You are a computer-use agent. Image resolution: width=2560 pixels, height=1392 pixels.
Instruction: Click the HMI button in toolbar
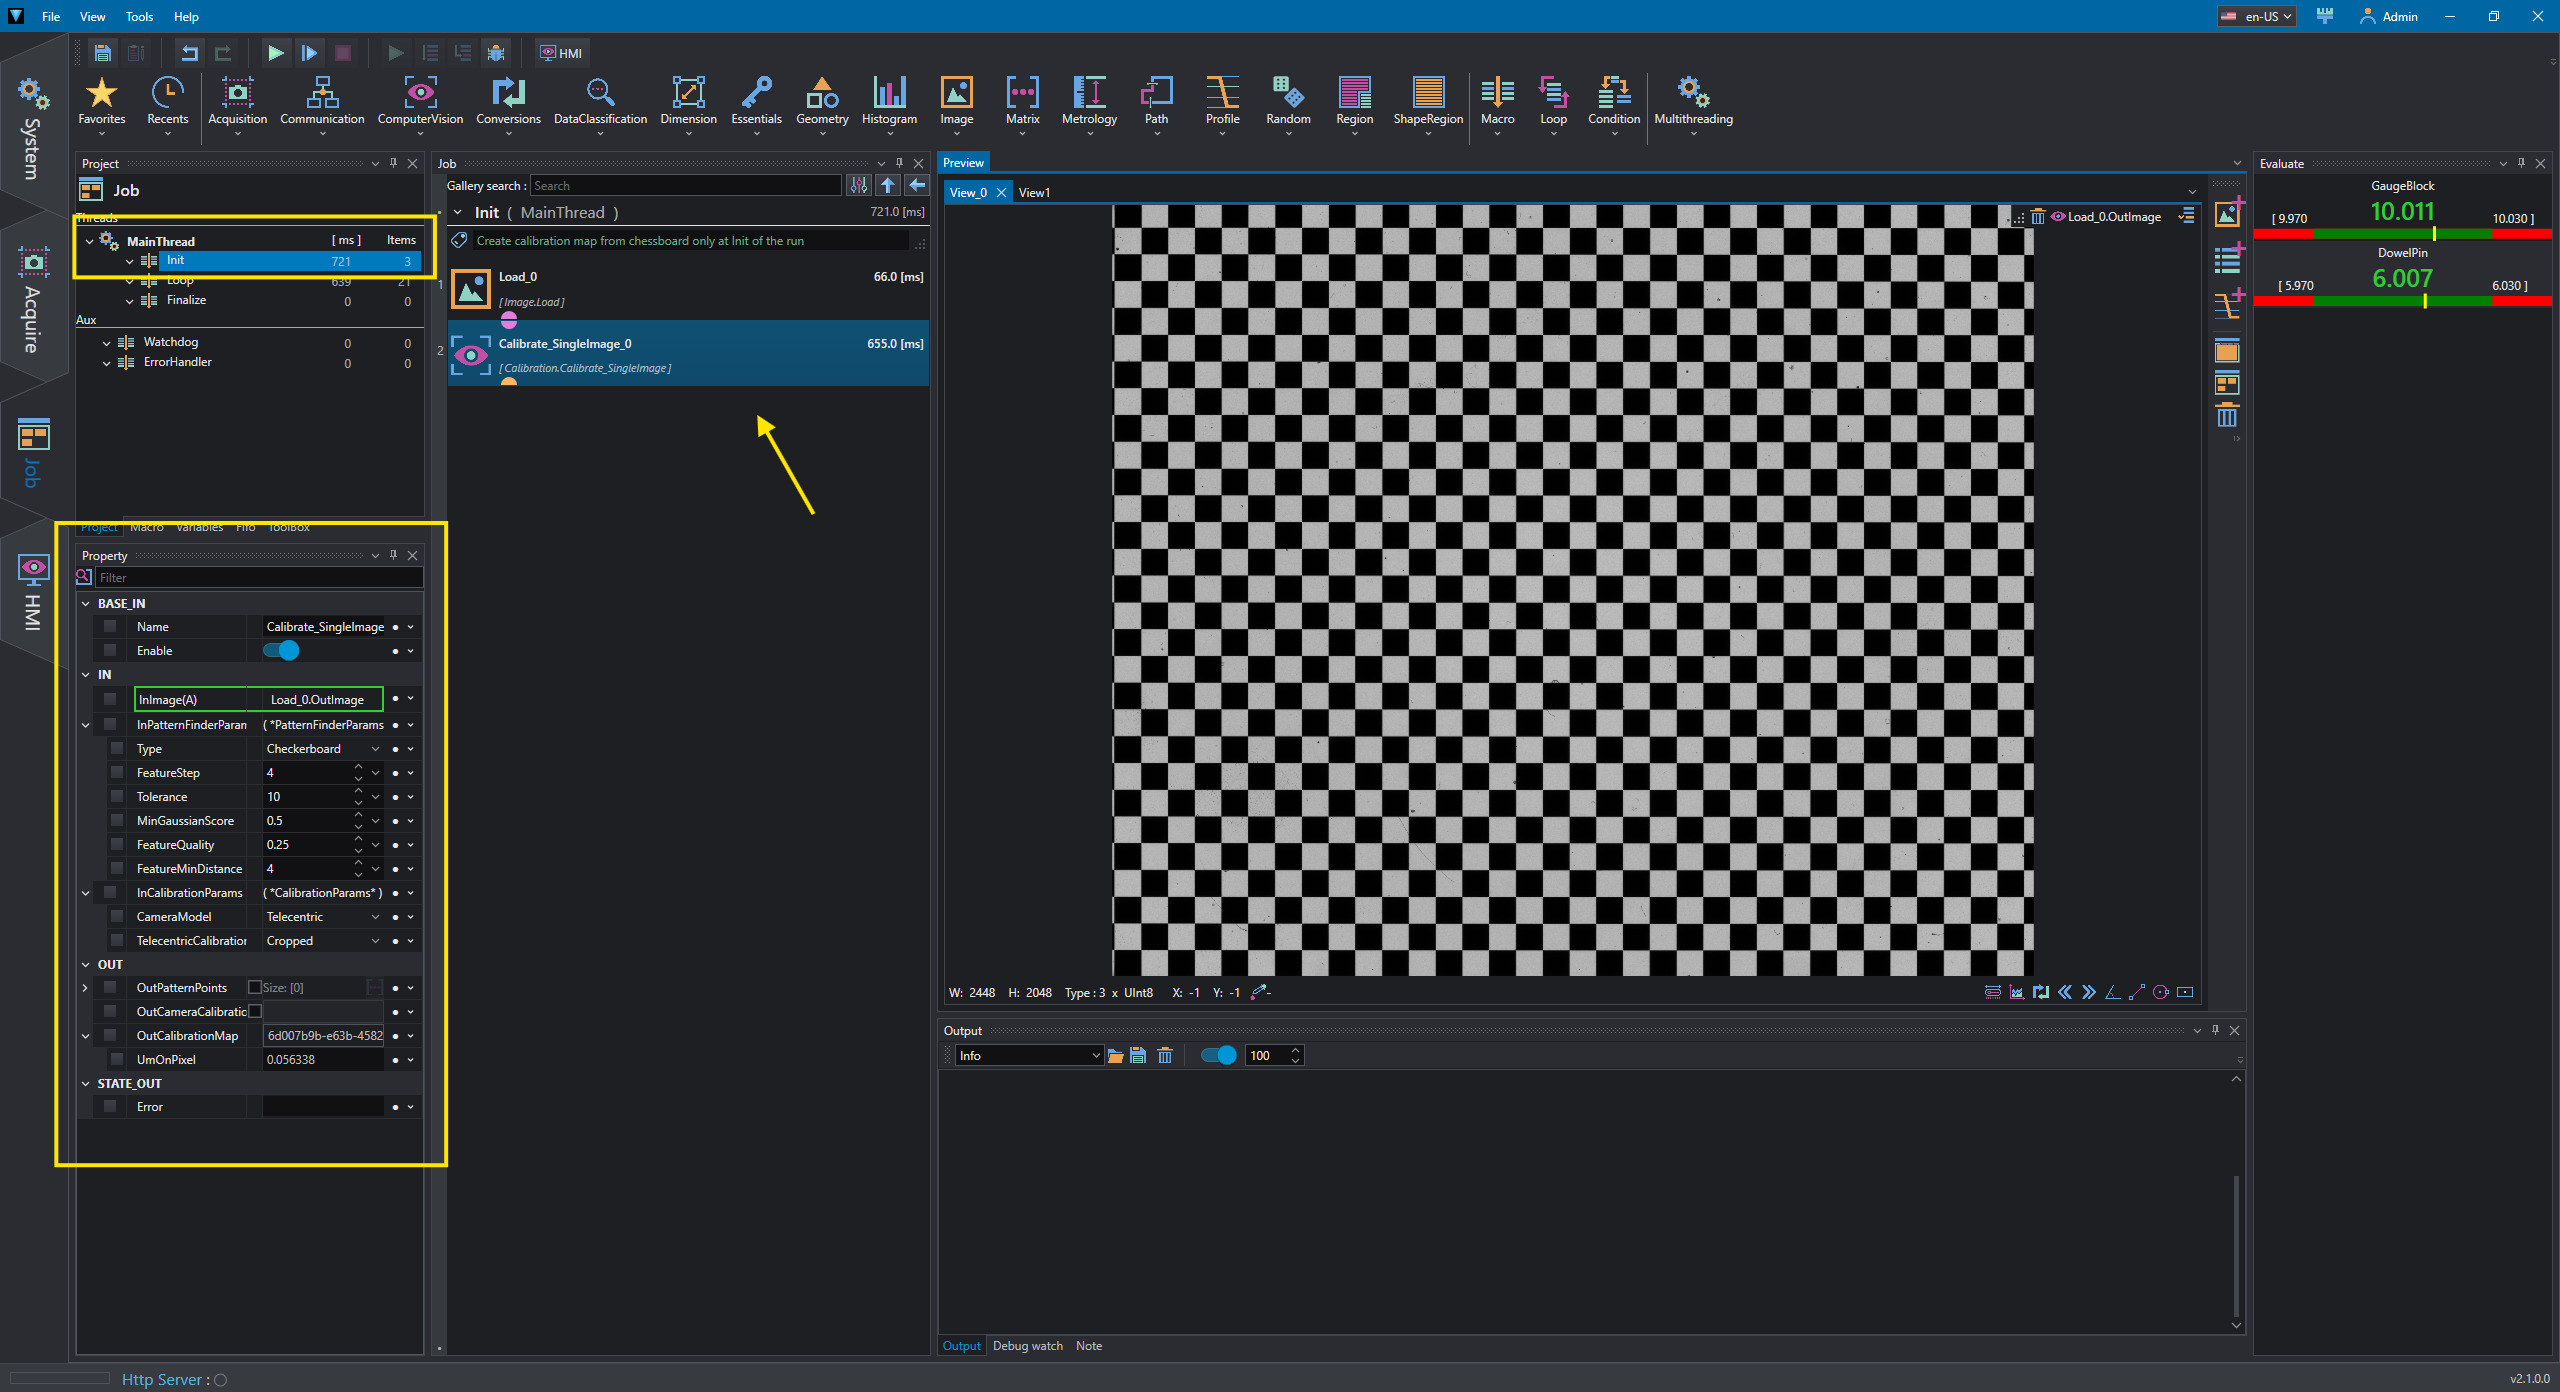[562, 53]
